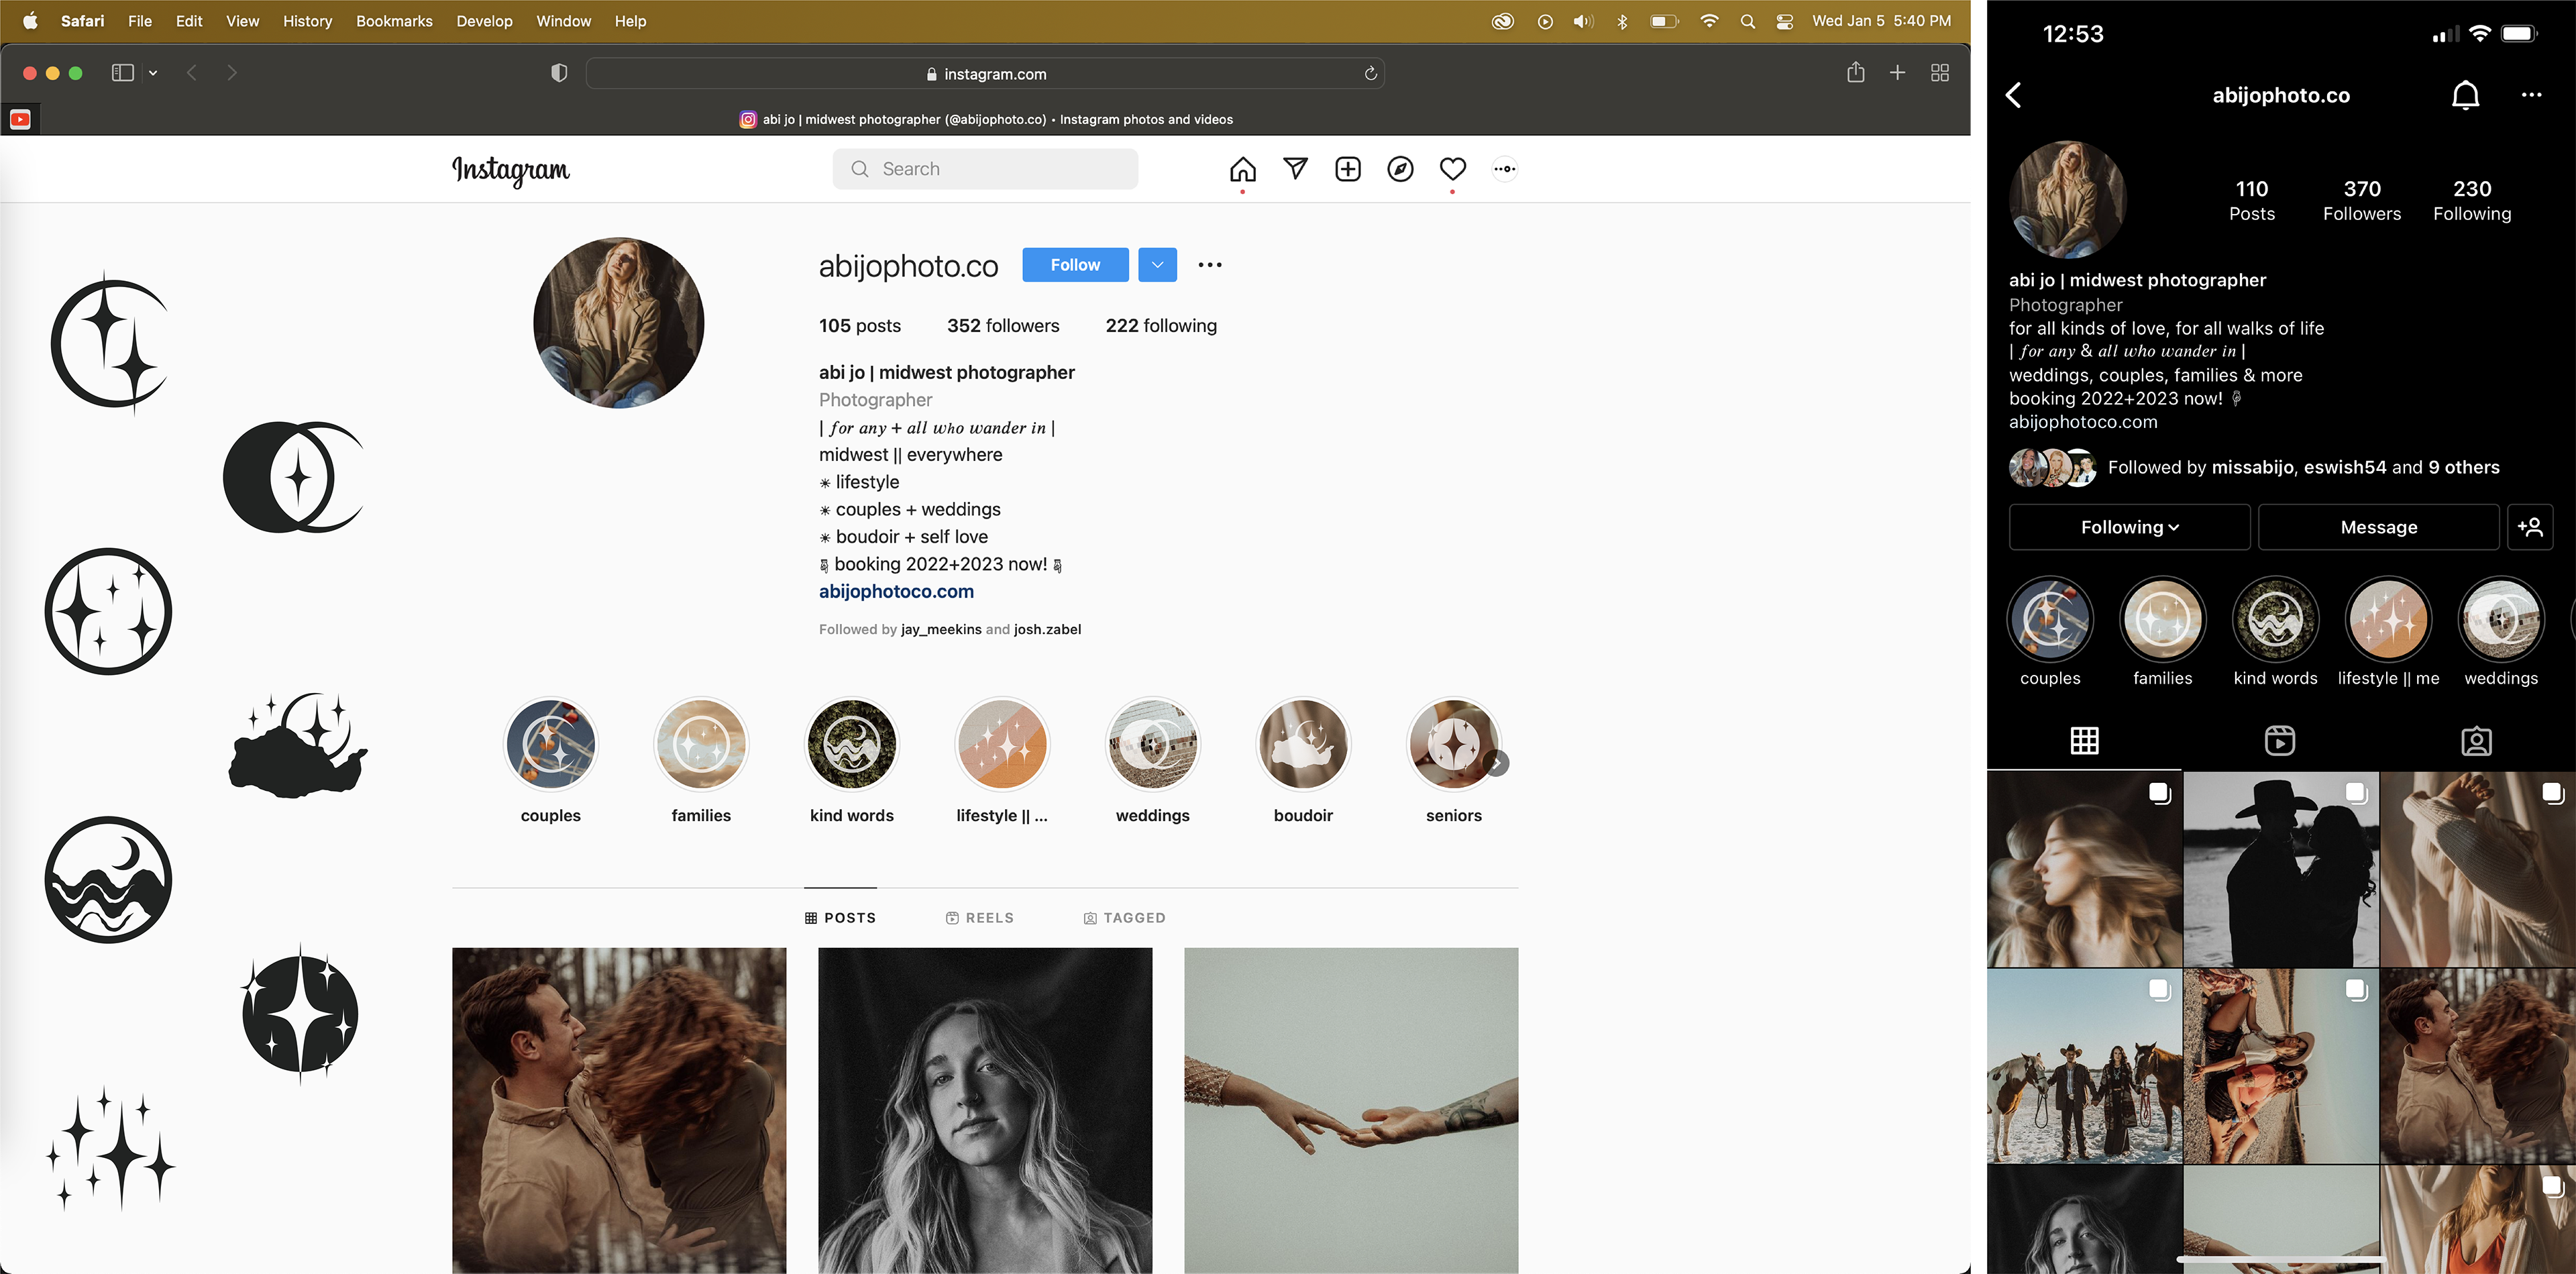Open a new Safari tab with plus icon
This screenshot has width=2576, height=1274.
(x=1897, y=73)
